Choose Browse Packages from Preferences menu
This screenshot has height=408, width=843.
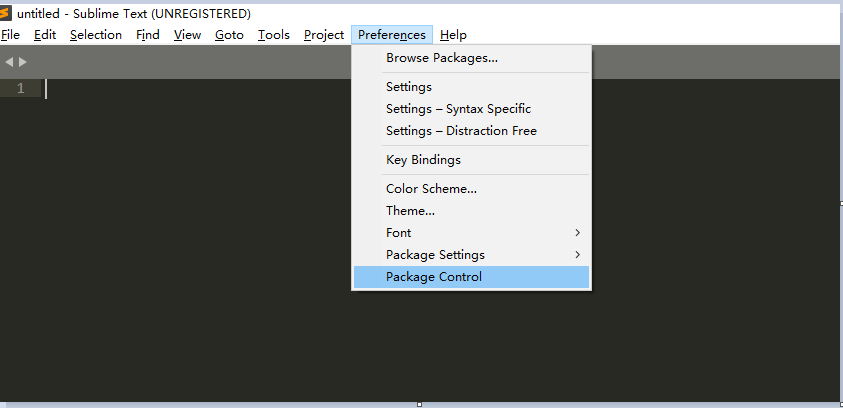click(442, 58)
